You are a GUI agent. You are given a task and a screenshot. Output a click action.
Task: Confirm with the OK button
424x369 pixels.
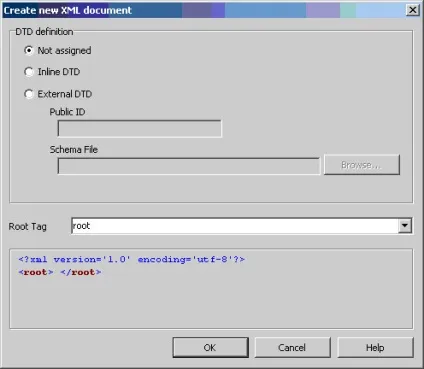[x=210, y=348]
